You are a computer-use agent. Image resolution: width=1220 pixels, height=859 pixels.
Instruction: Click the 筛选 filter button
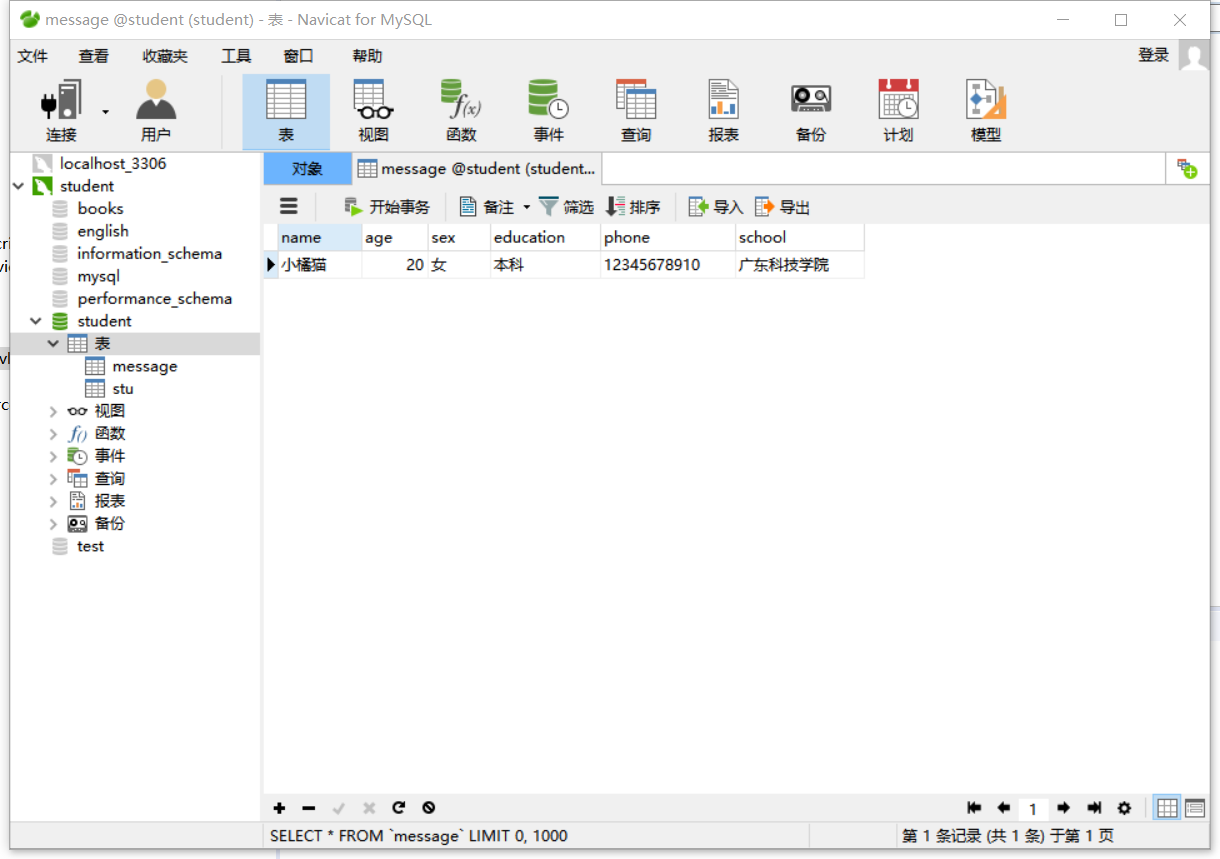pos(566,207)
